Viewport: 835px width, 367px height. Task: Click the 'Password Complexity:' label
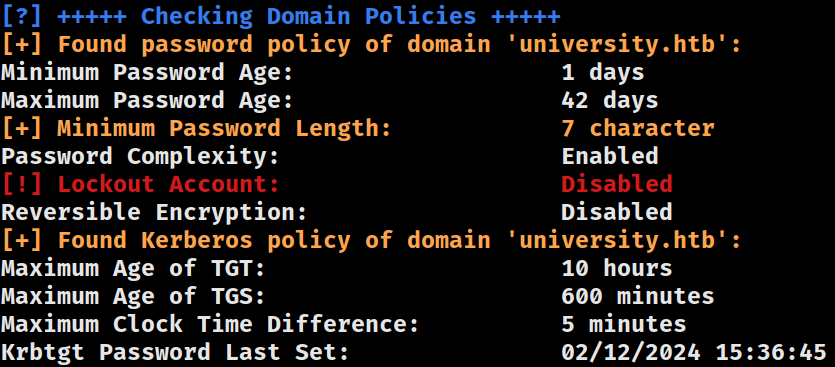click(x=141, y=156)
